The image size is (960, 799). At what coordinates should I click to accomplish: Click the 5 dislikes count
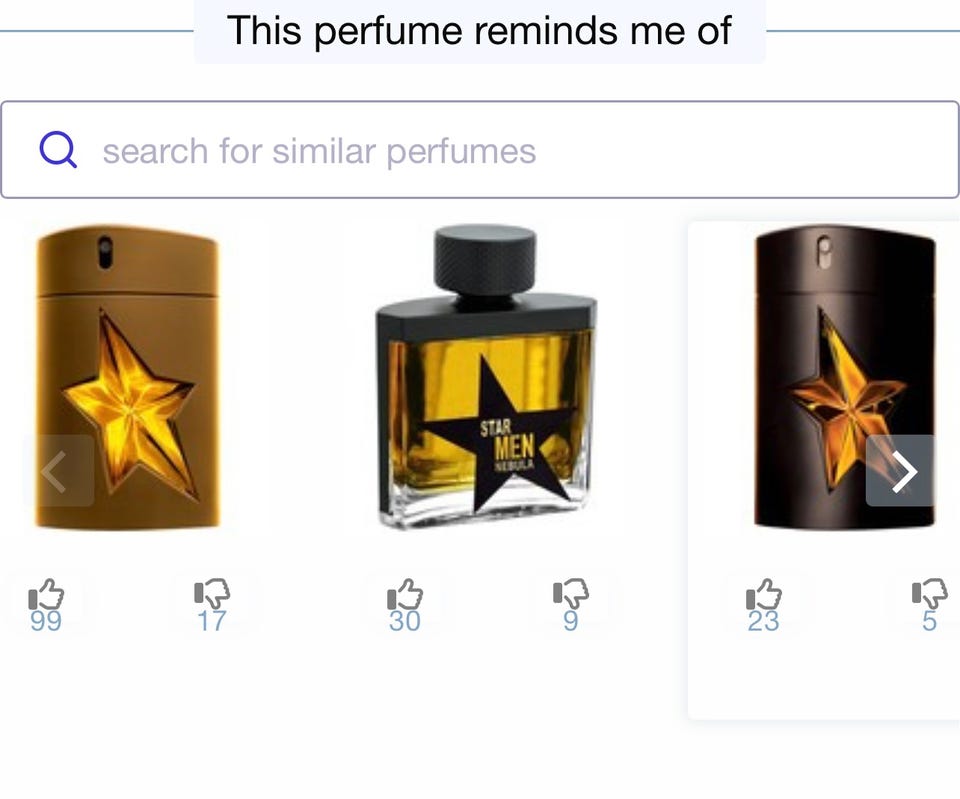click(929, 621)
